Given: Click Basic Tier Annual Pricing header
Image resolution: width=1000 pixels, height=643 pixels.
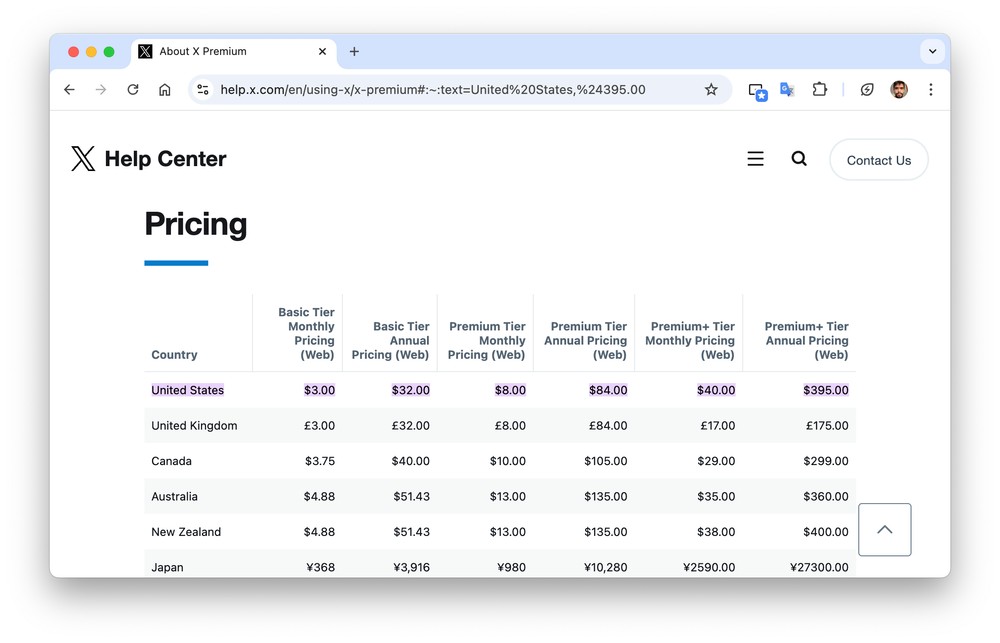Looking at the screenshot, I should click(x=390, y=341).
